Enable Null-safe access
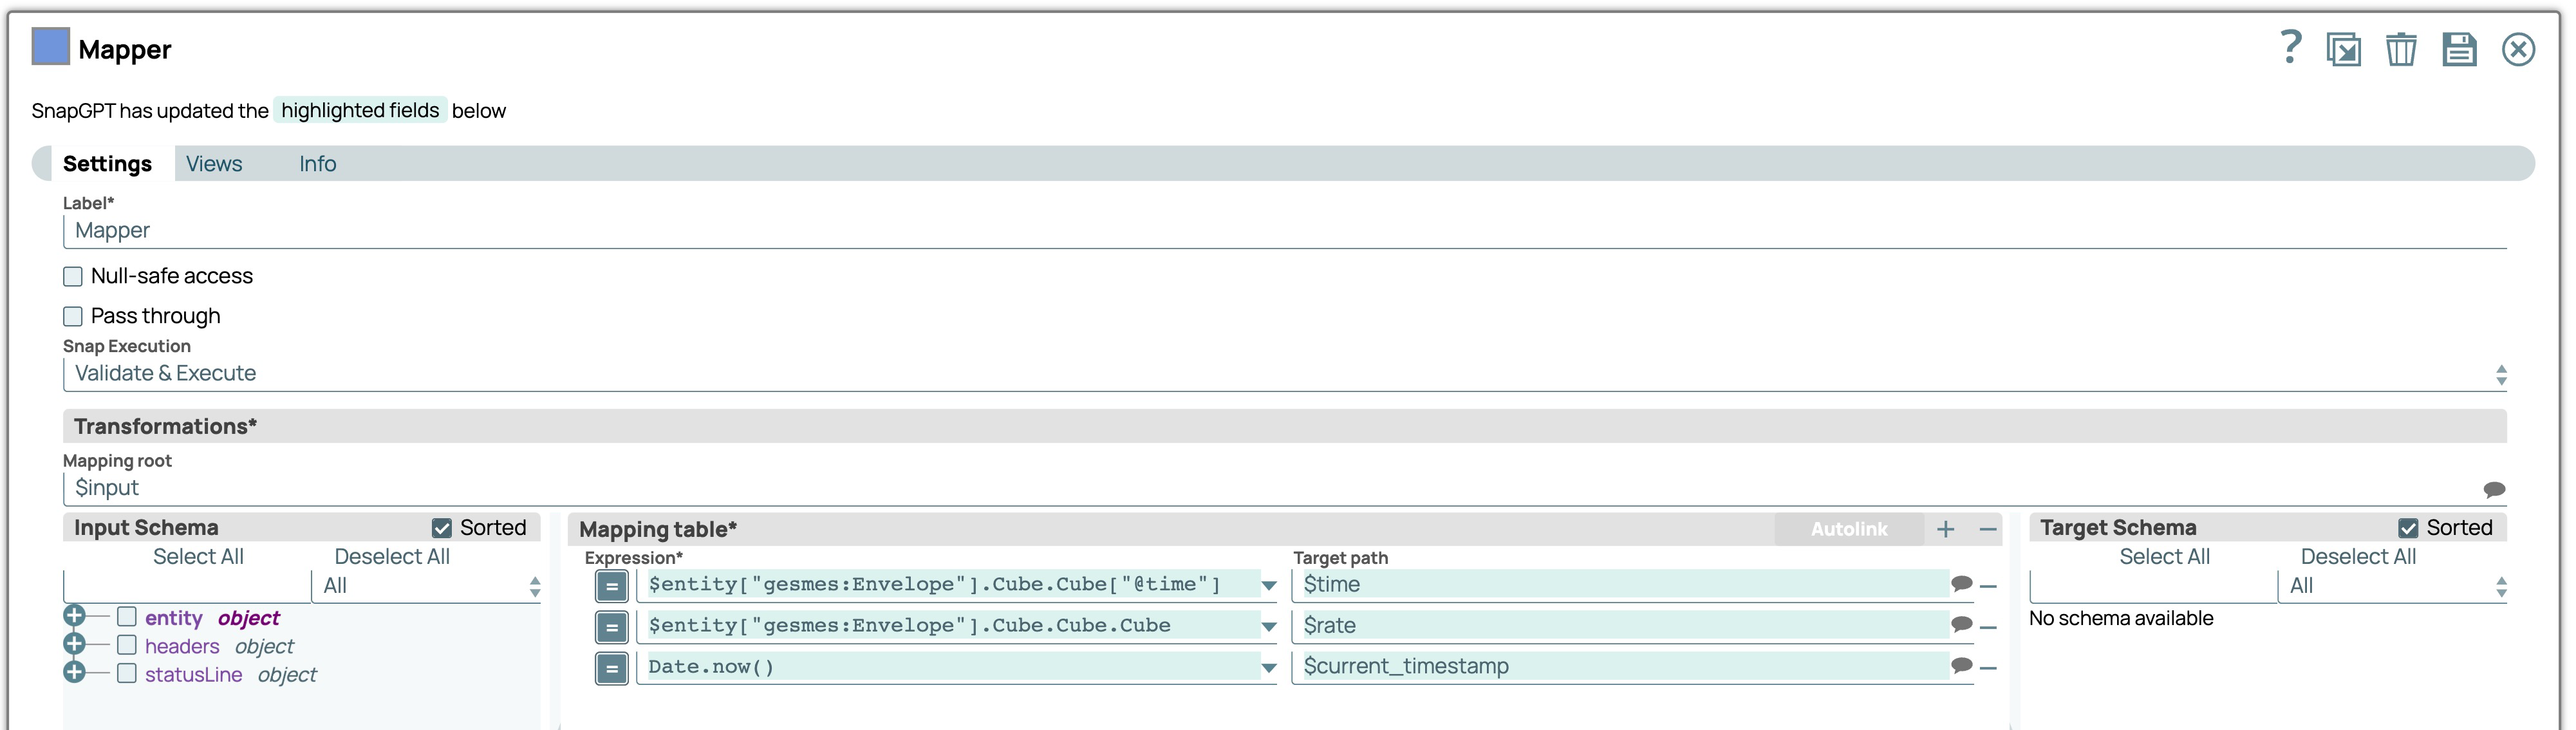The width and height of the screenshot is (2576, 730). [x=72, y=276]
